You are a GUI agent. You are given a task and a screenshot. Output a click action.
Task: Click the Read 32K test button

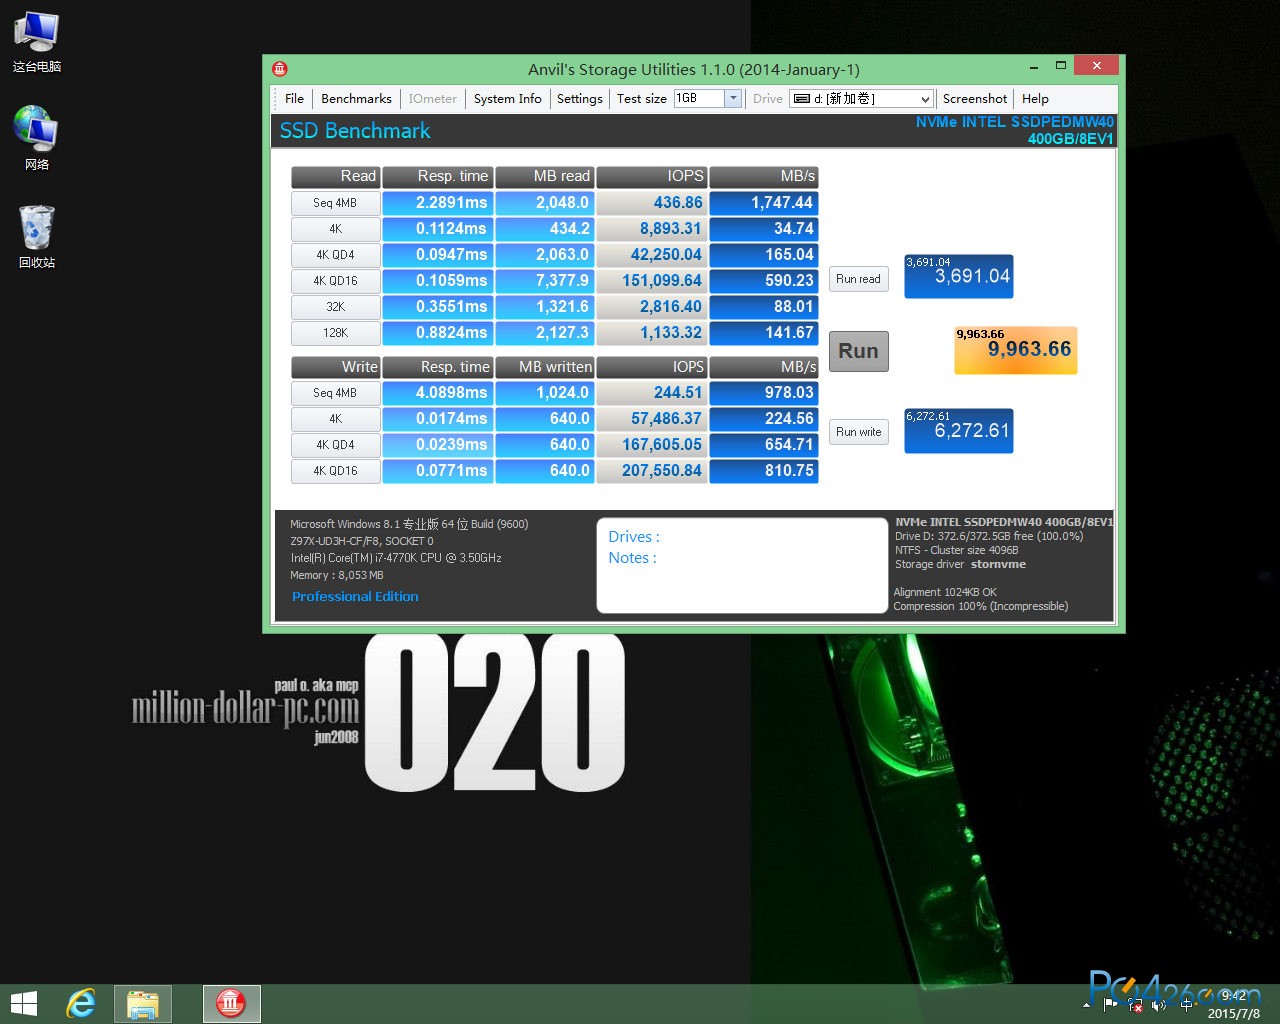(335, 307)
